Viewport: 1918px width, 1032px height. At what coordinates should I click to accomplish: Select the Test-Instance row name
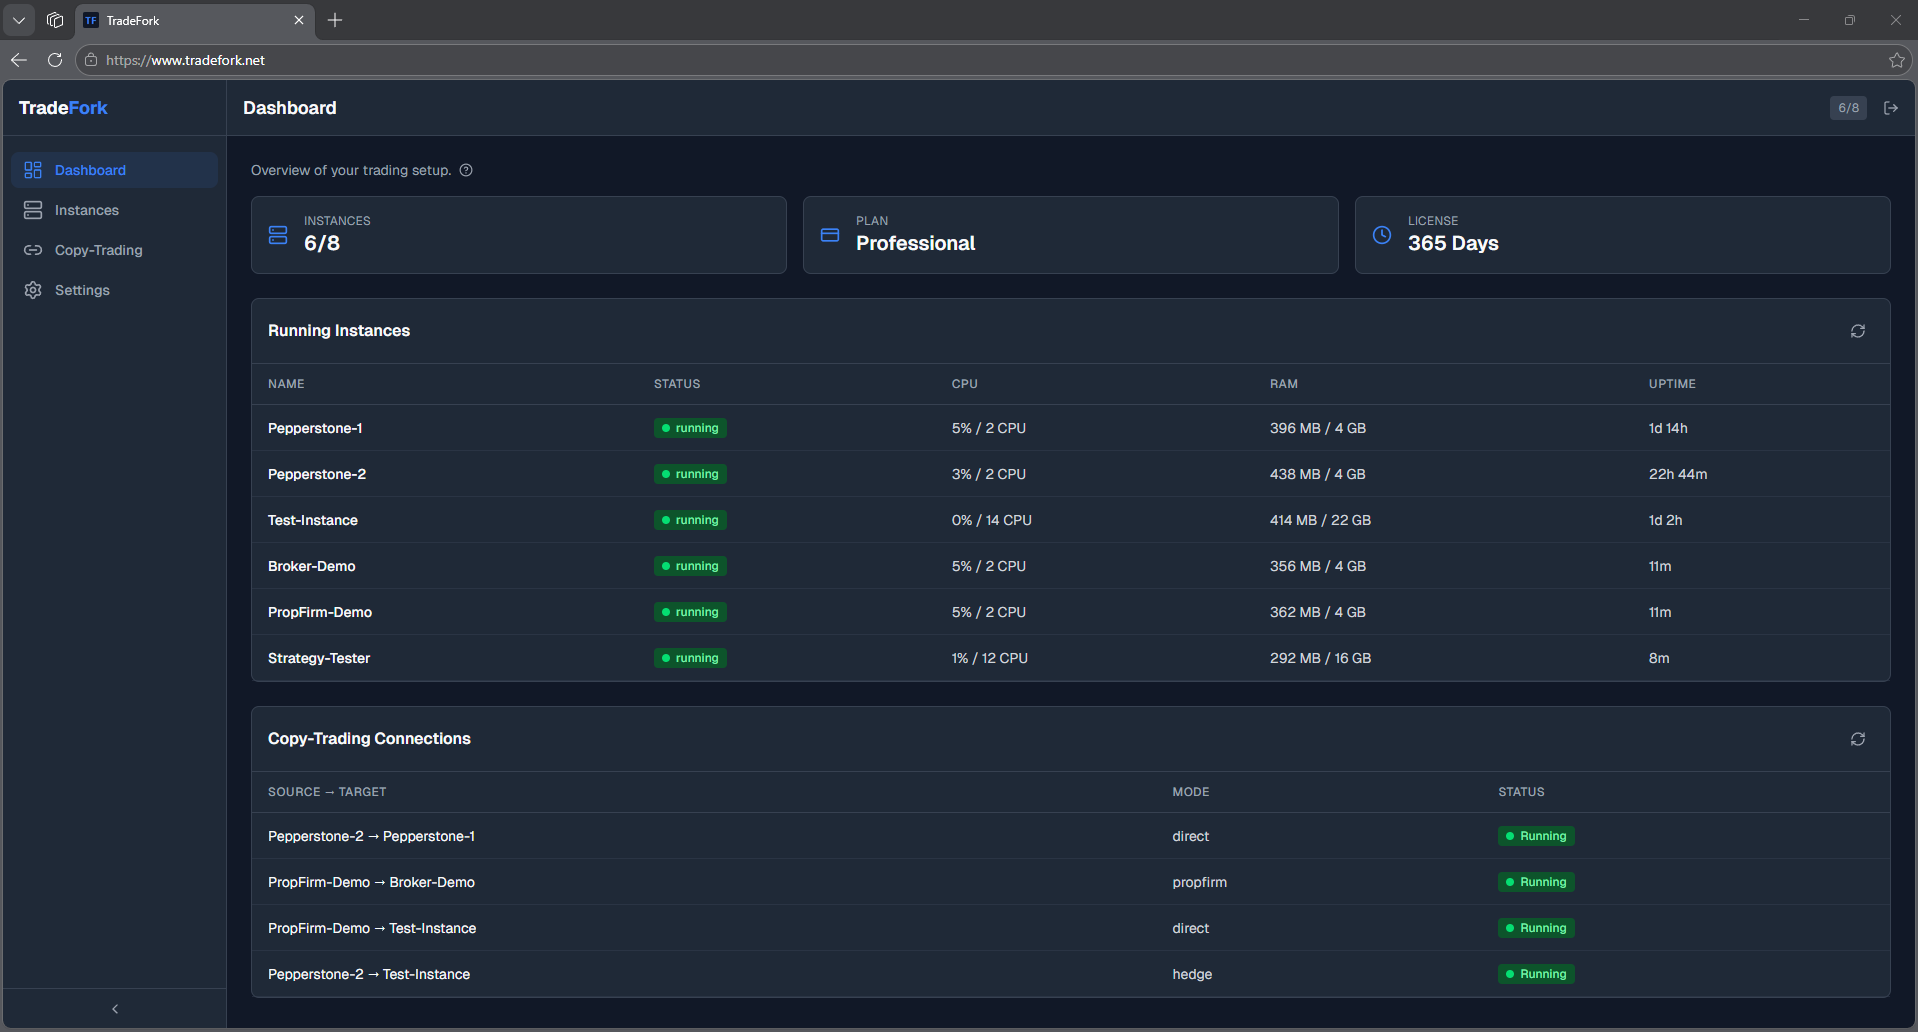313,520
